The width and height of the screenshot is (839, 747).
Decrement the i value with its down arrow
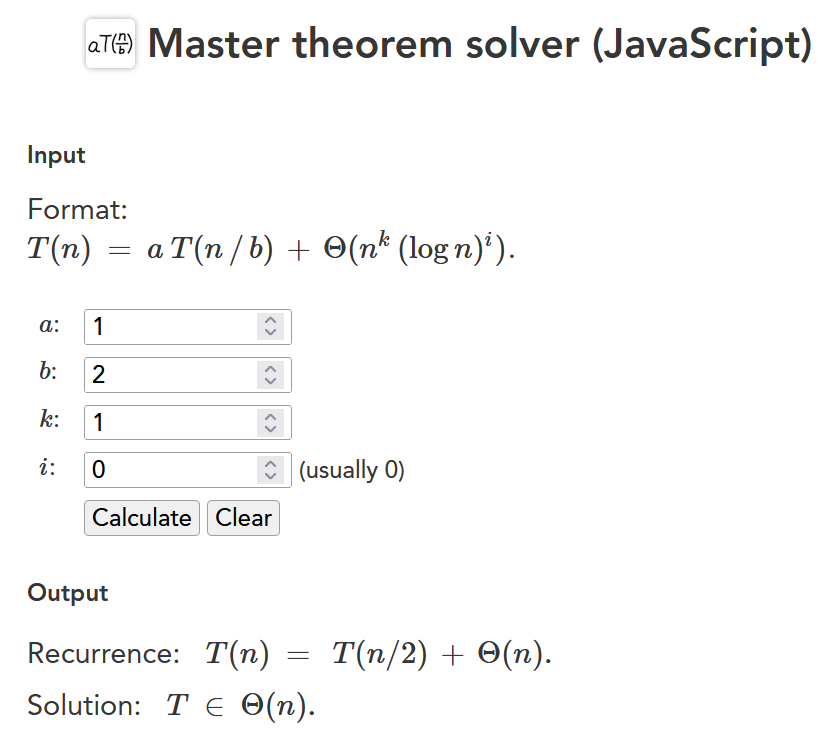pos(272,476)
